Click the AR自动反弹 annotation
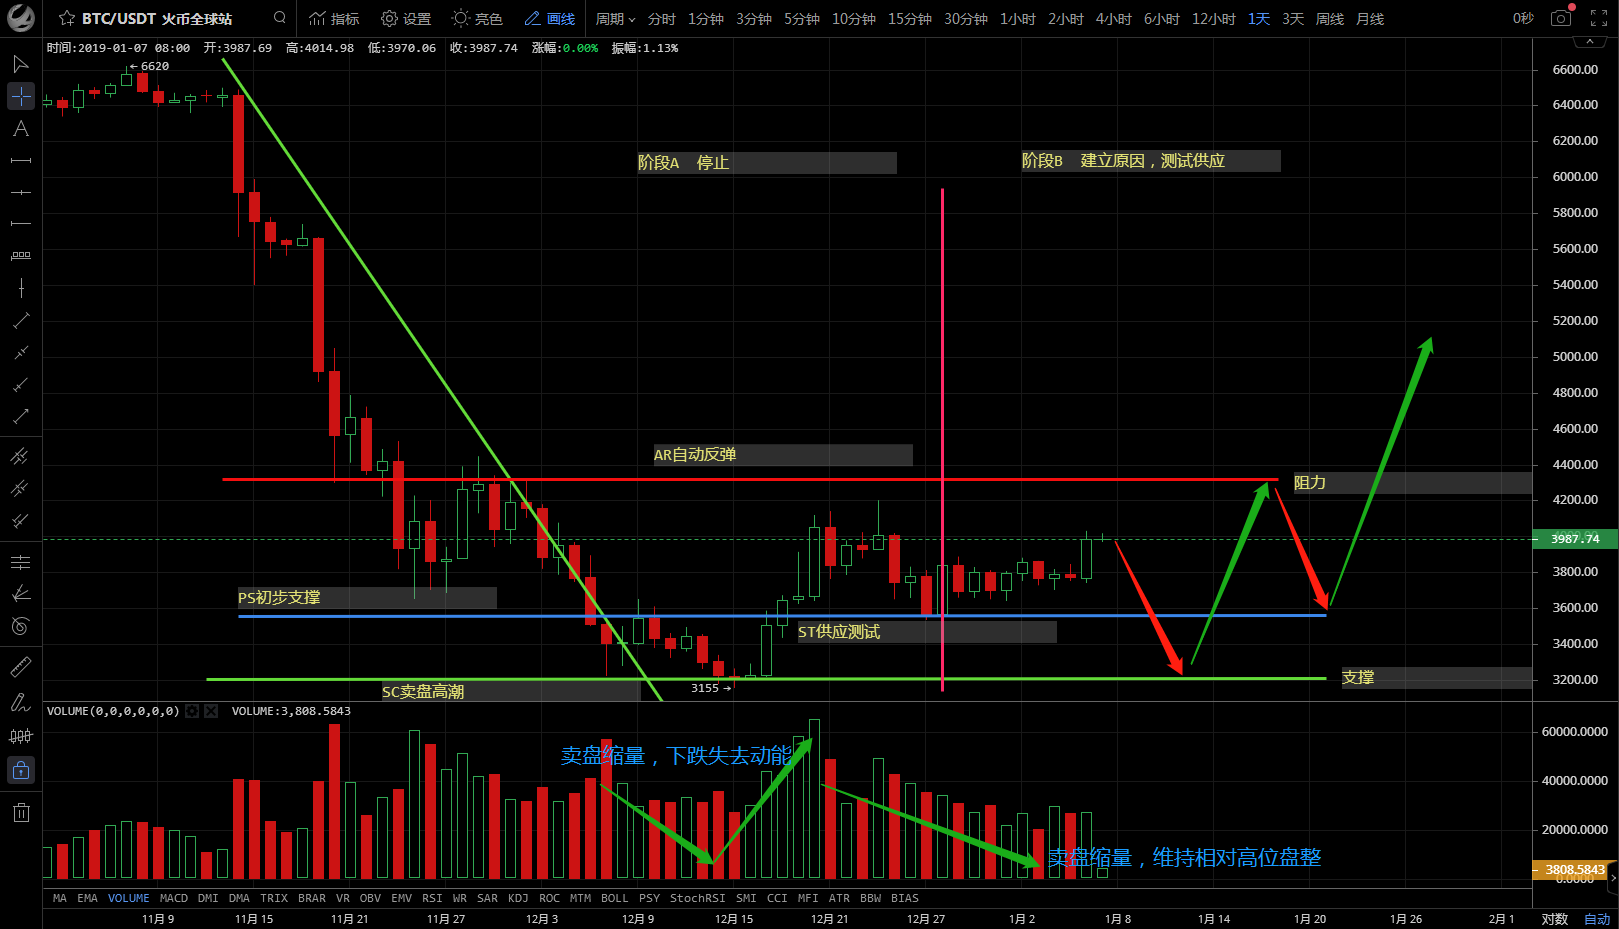This screenshot has width=1619, height=929. click(695, 455)
